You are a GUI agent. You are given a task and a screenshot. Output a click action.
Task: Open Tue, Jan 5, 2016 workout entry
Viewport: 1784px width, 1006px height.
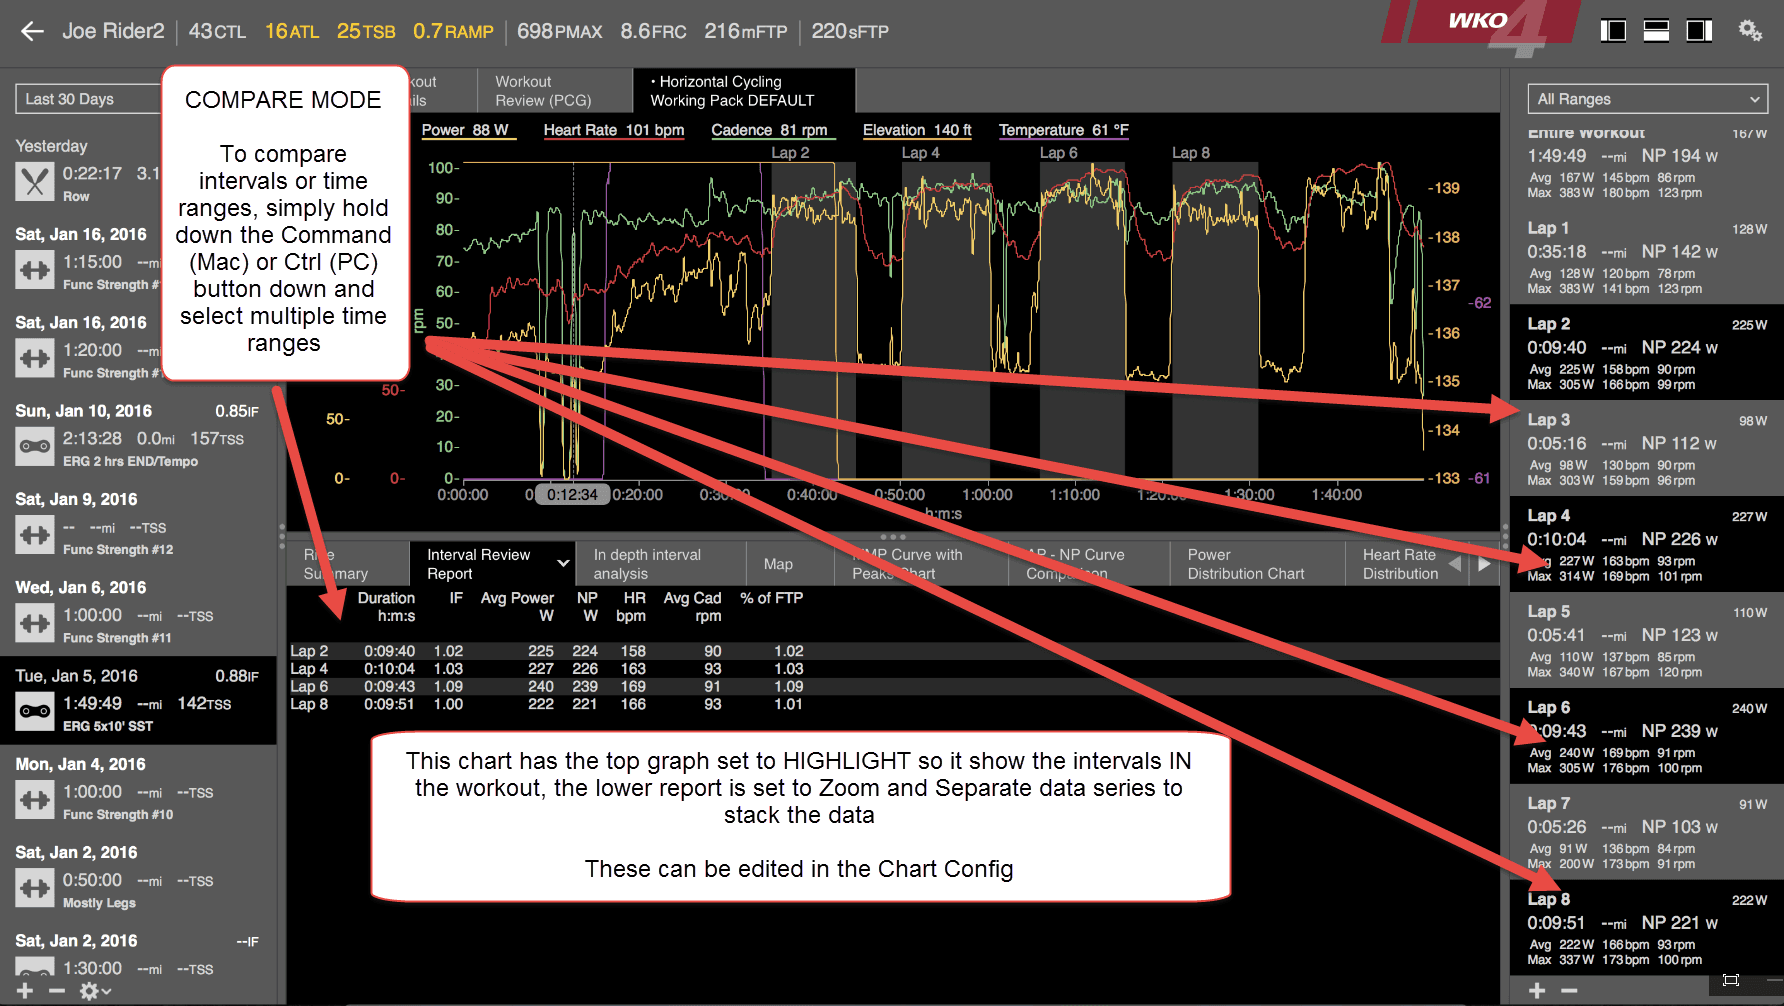(138, 700)
